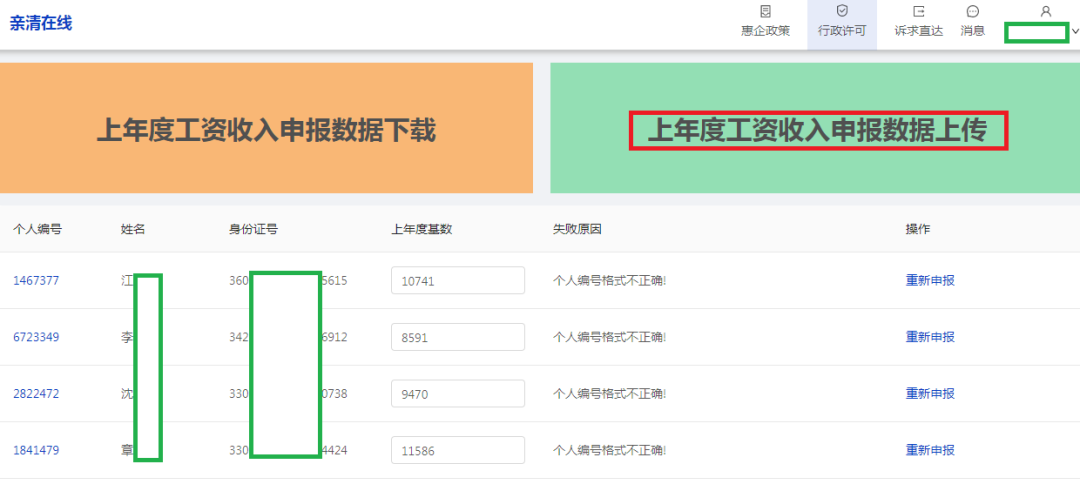Viewport: 1080px width, 491px height.
Task: Open the 惠企政策 menu label
Action: [765, 31]
